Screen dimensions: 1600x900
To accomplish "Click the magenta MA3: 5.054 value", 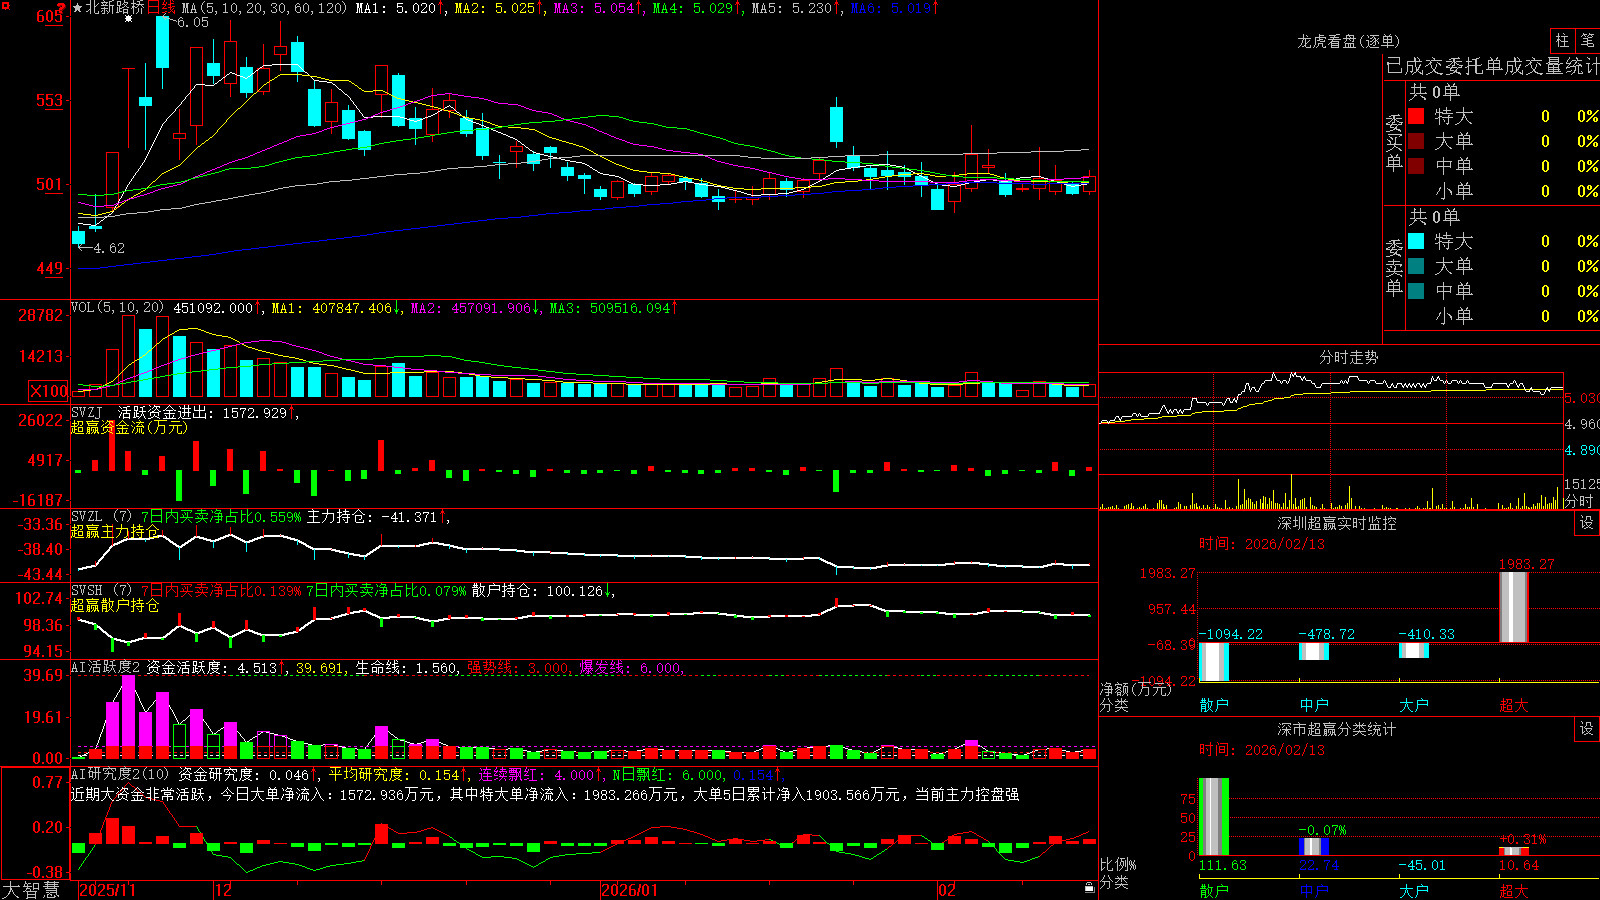I will click(x=597, y=8).
